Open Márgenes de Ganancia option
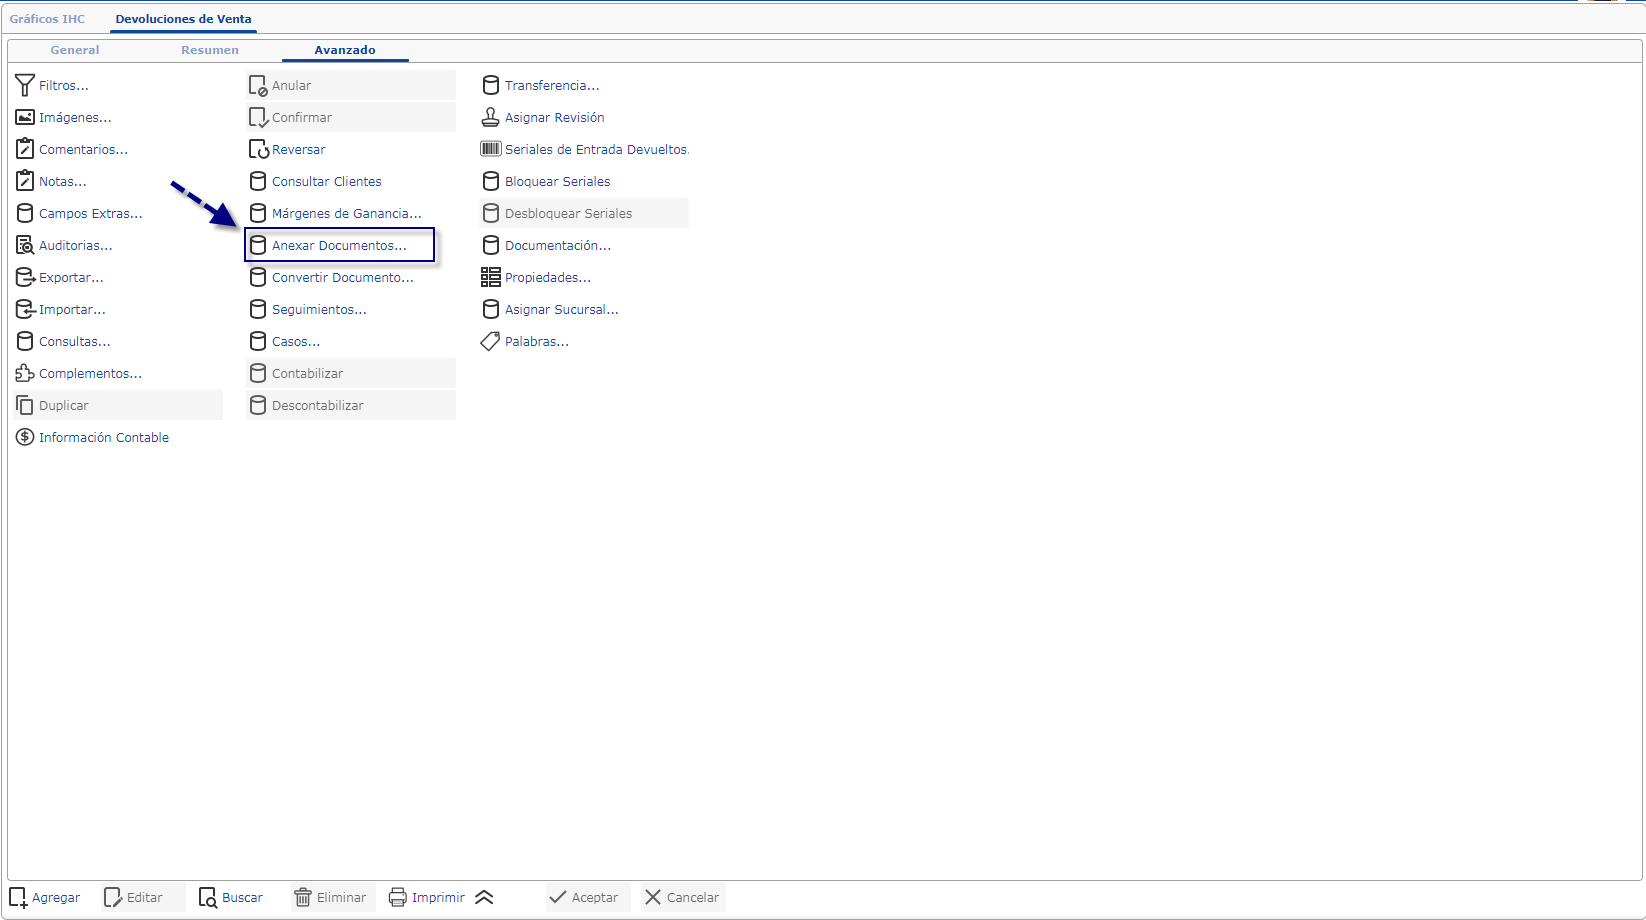 click(346, 214)
